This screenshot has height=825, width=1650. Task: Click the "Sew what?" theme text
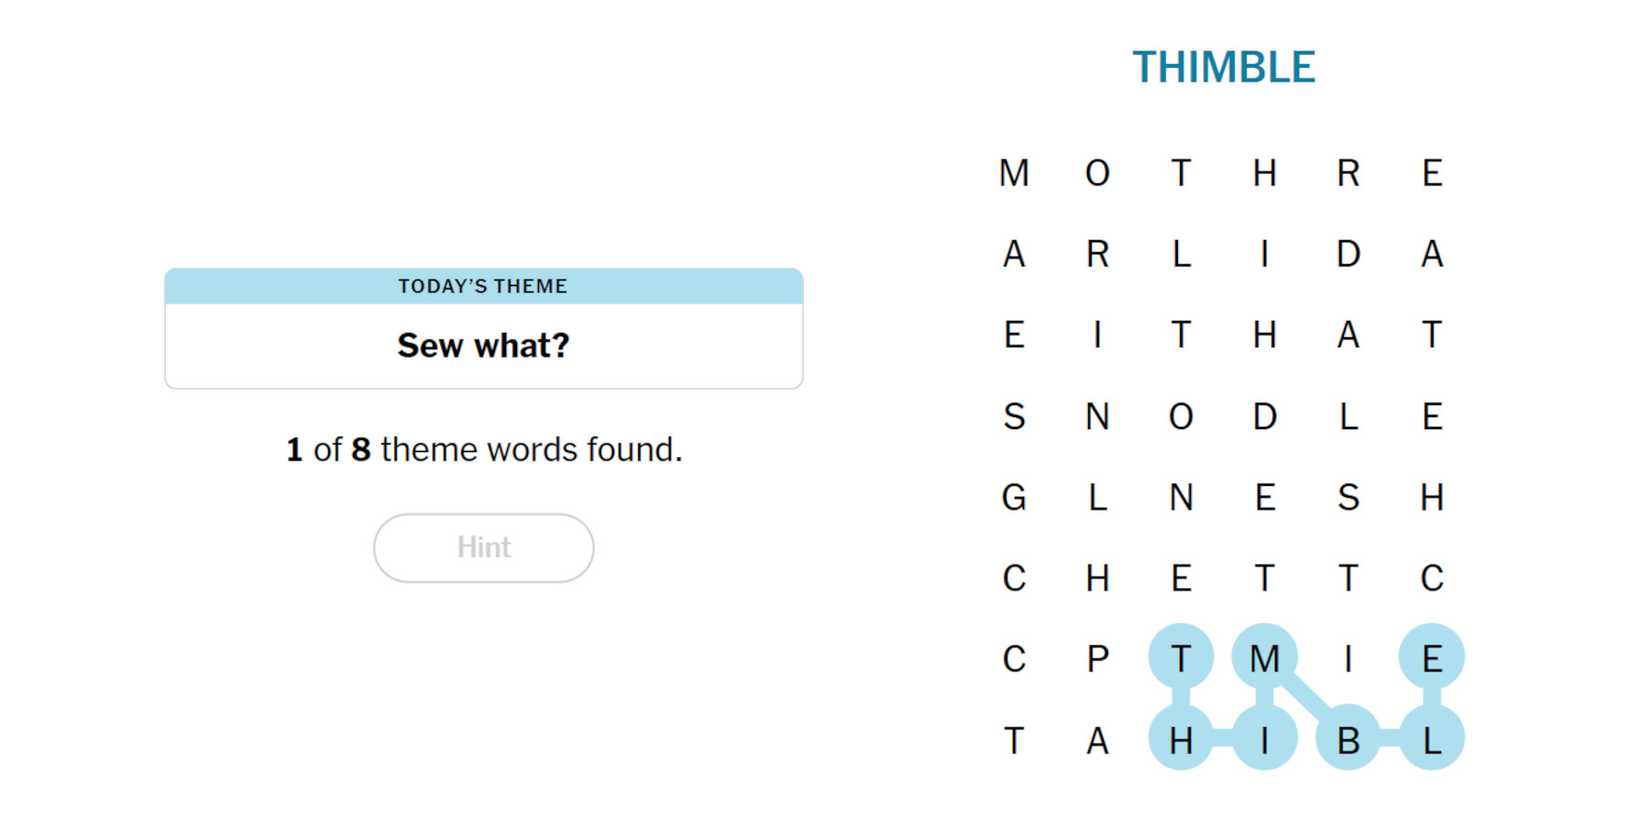click(483, 345)
